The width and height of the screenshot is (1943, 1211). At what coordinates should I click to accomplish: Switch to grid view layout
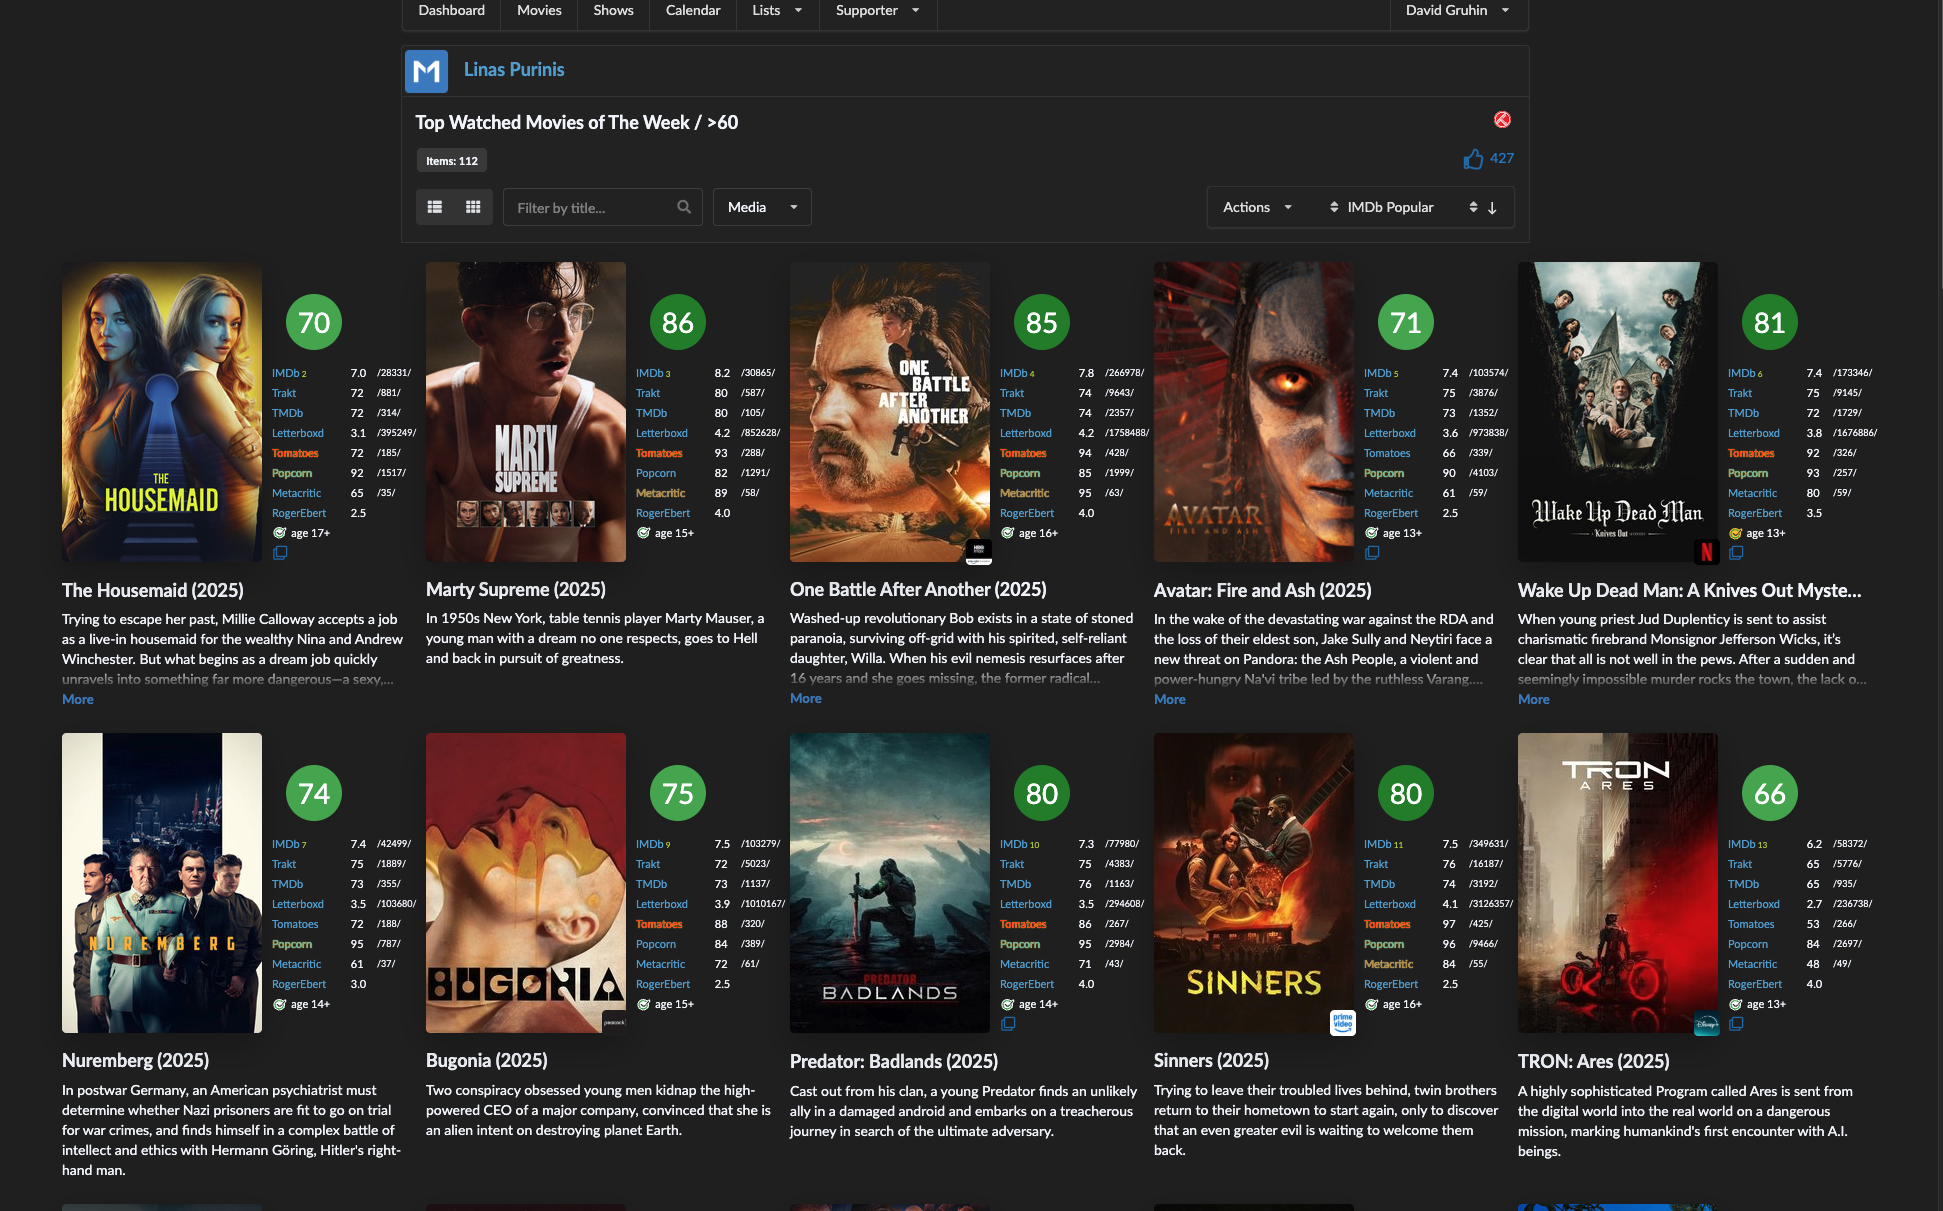(x=473, y=207)
